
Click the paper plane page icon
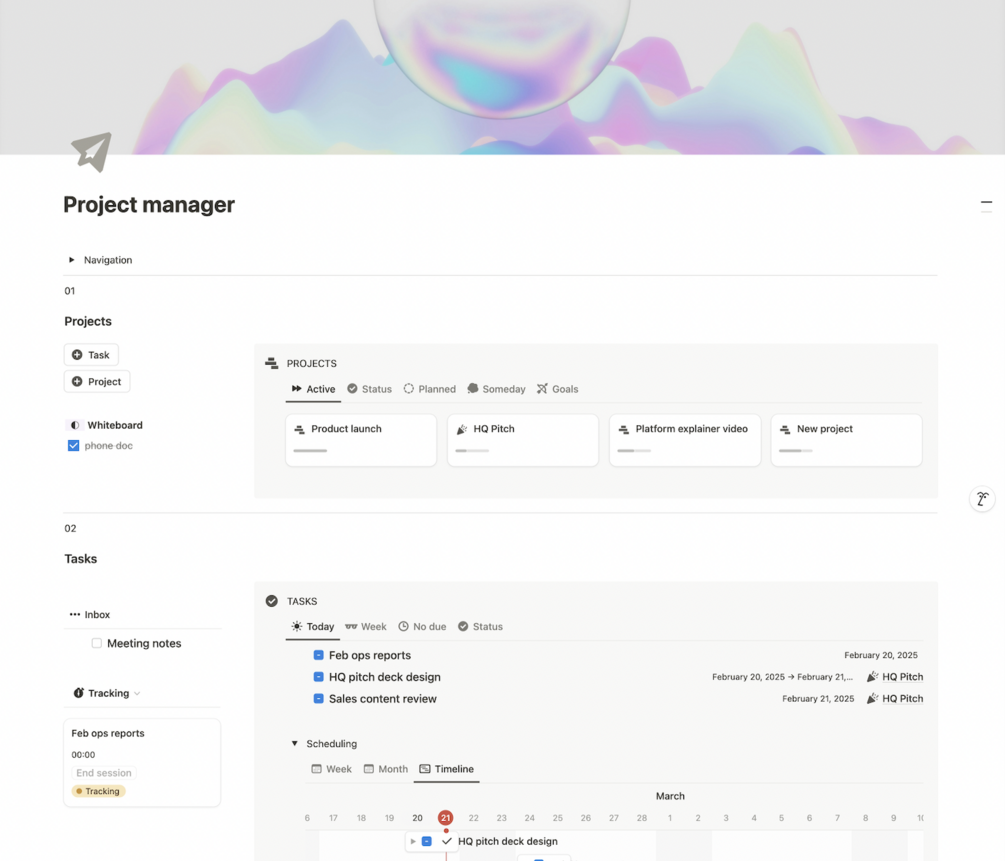coord(92,152)
